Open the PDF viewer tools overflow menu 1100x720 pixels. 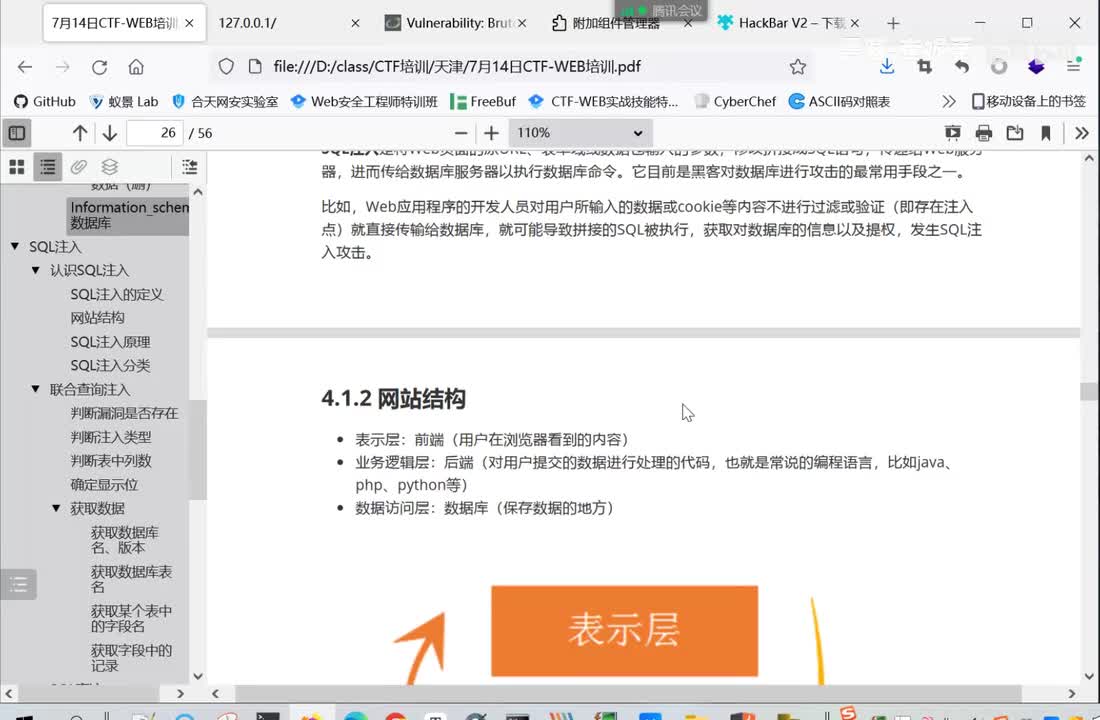pyautogui.click(x=1082, y=133)
